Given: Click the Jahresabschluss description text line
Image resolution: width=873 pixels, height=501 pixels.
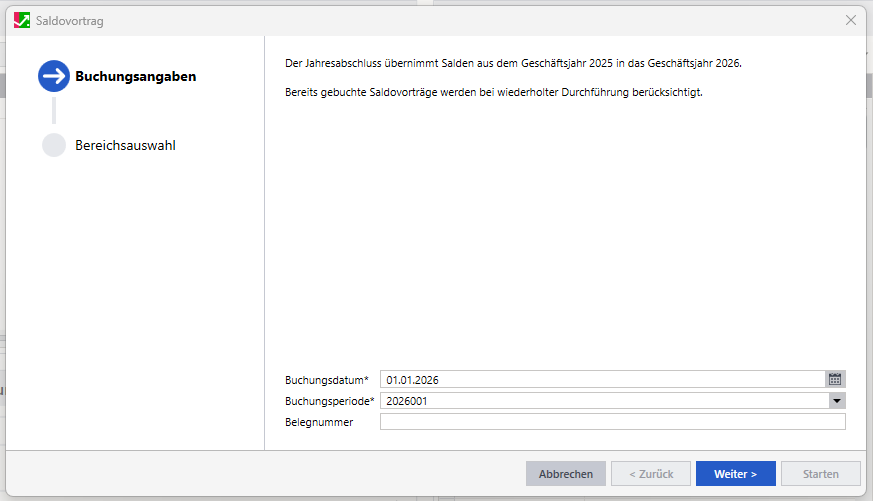Looking at the screenshot, I should click(x=513, y=63).
